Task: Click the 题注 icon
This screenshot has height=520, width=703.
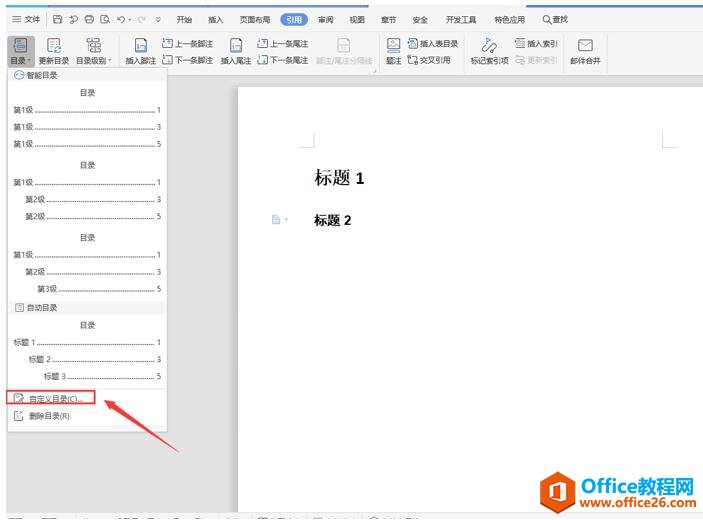Action: [393, 45]
